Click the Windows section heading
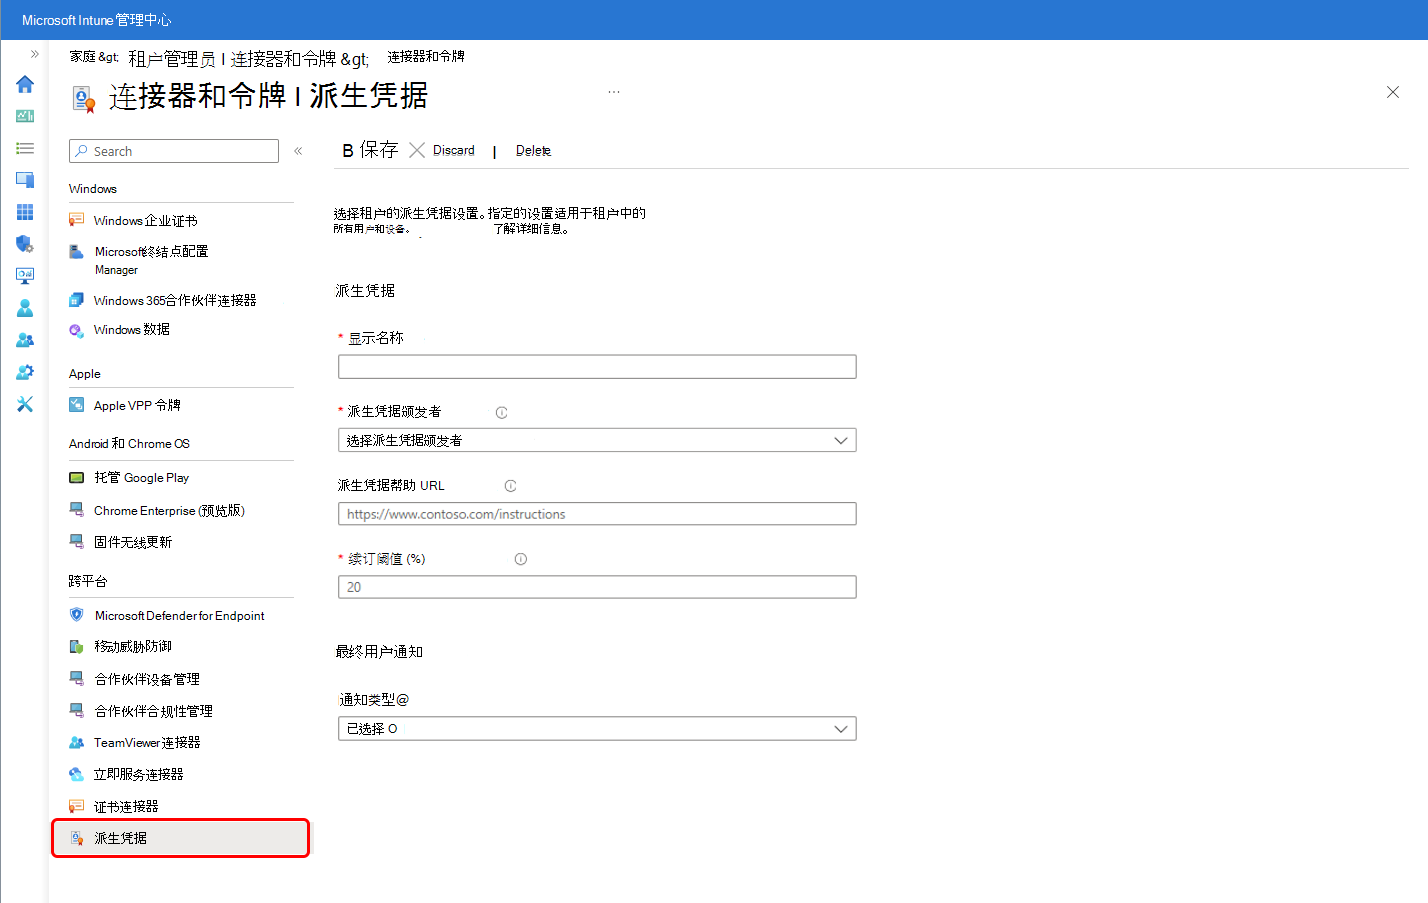The height and width of the screenshot is (903, 1428). pyautogui.click(x=93, y=189)
